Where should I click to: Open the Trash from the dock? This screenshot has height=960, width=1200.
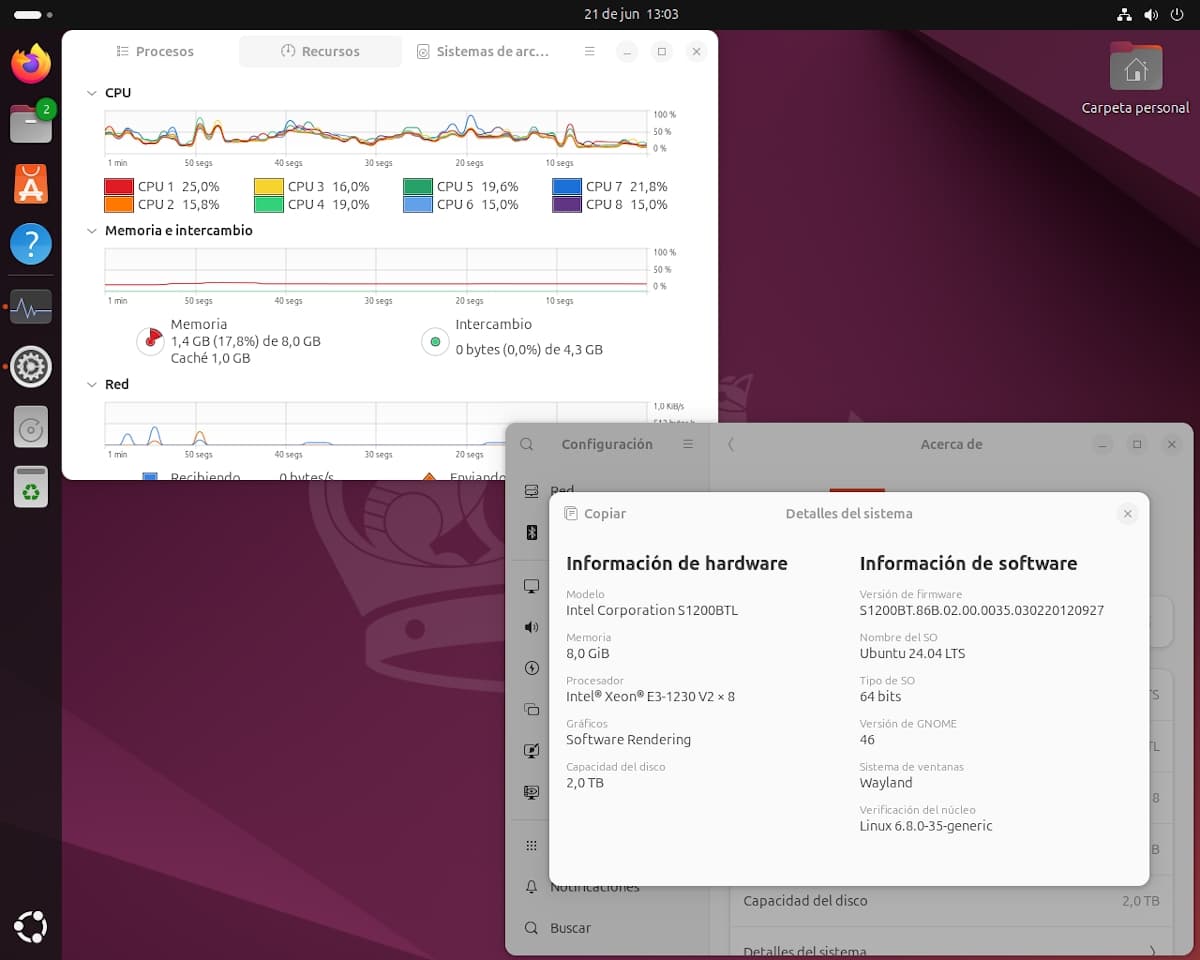(x=31, y=488)
